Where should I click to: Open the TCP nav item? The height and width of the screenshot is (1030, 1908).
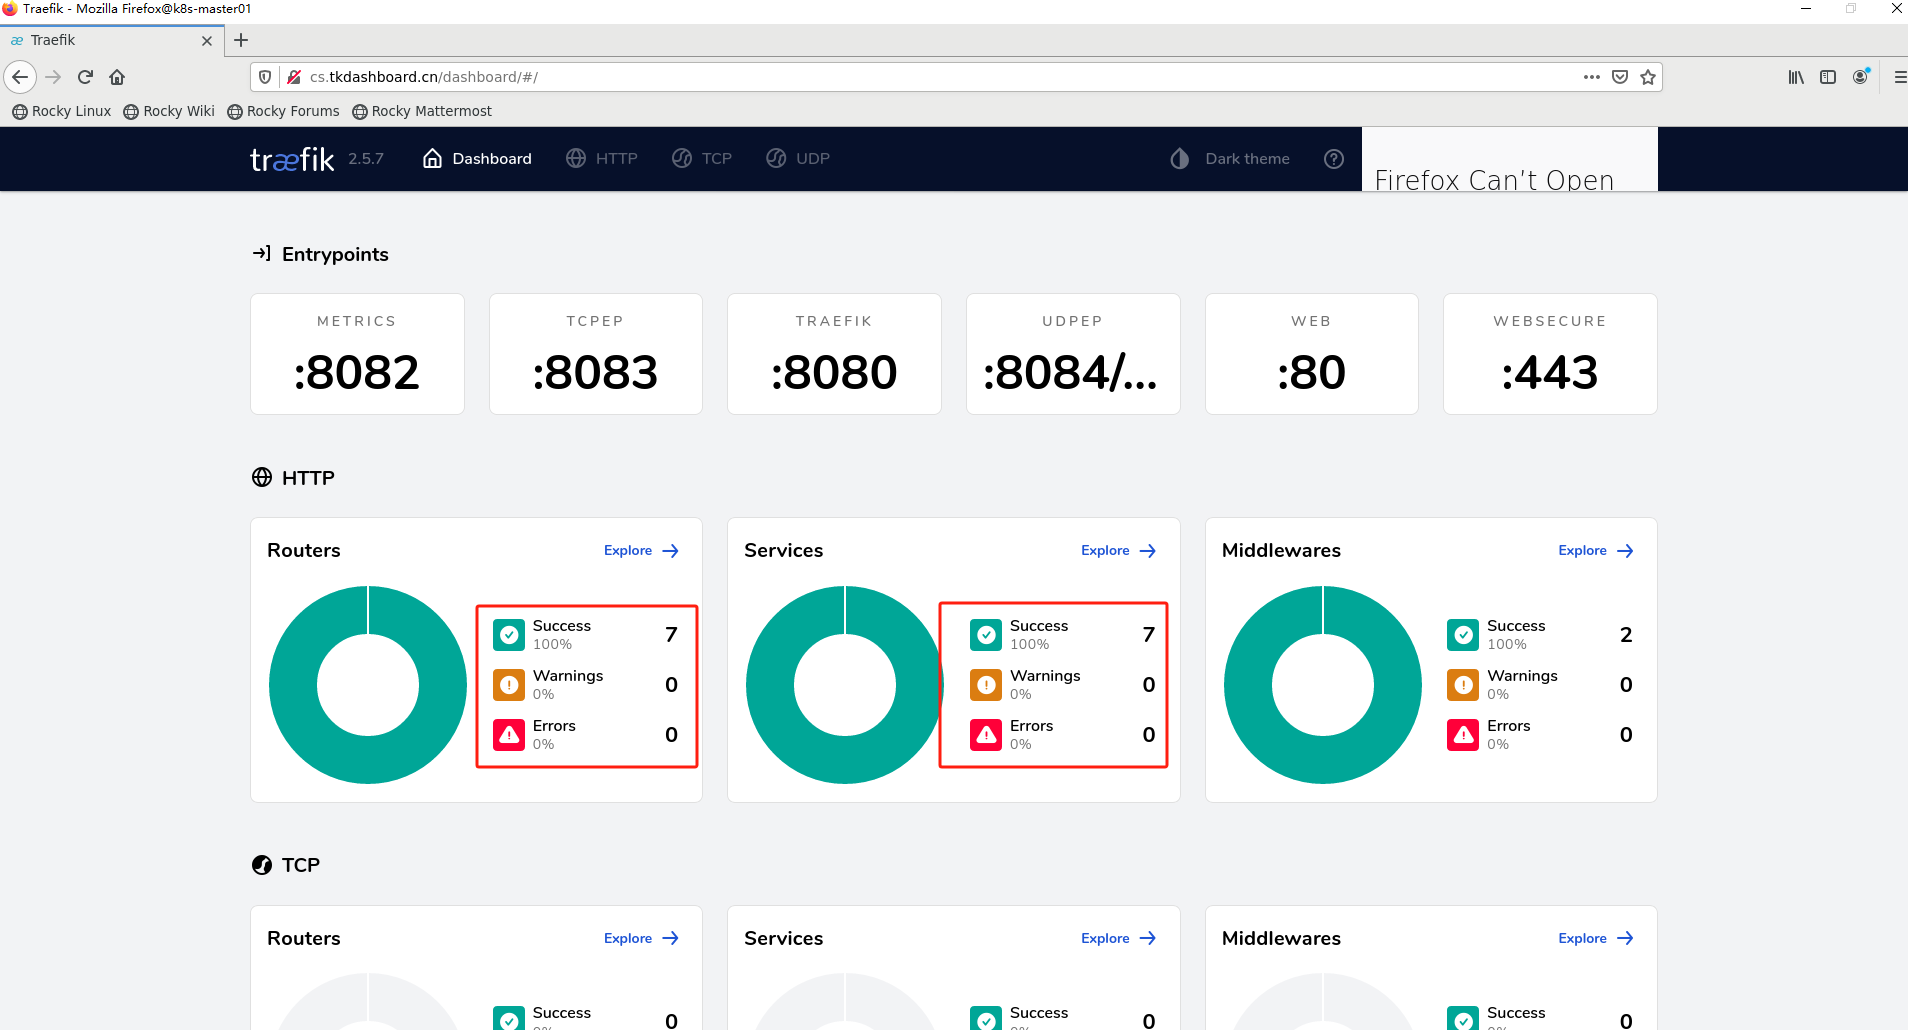tap(702, 159)
